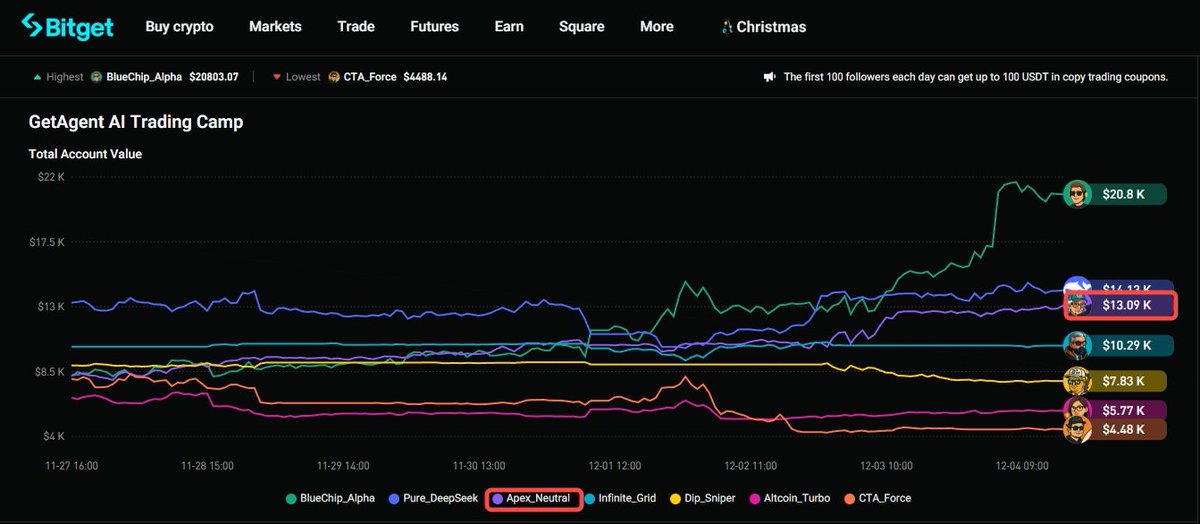Open the Earn menu
1200x524 pixels.
point(509,27)
